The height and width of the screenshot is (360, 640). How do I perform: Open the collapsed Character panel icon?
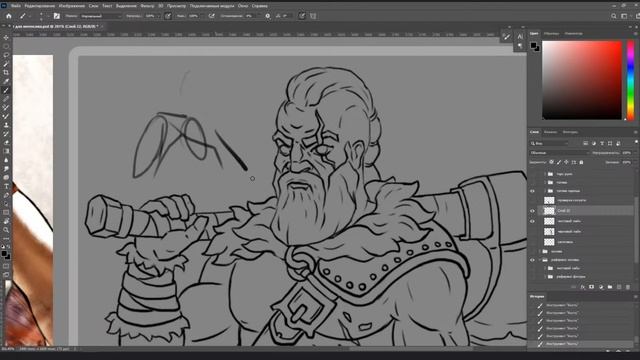click(x=520, y=36)
